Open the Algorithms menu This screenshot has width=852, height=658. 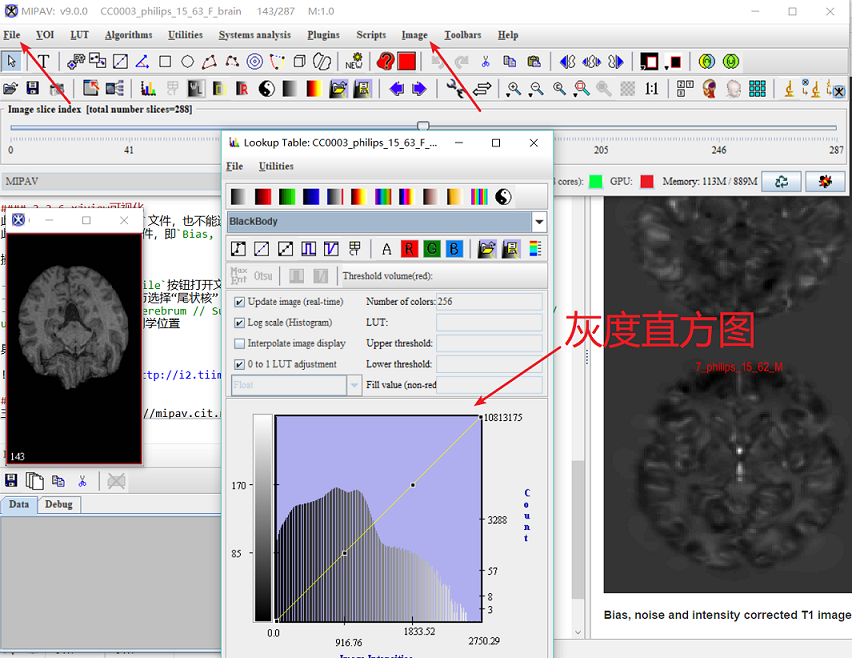coord(129,35)
